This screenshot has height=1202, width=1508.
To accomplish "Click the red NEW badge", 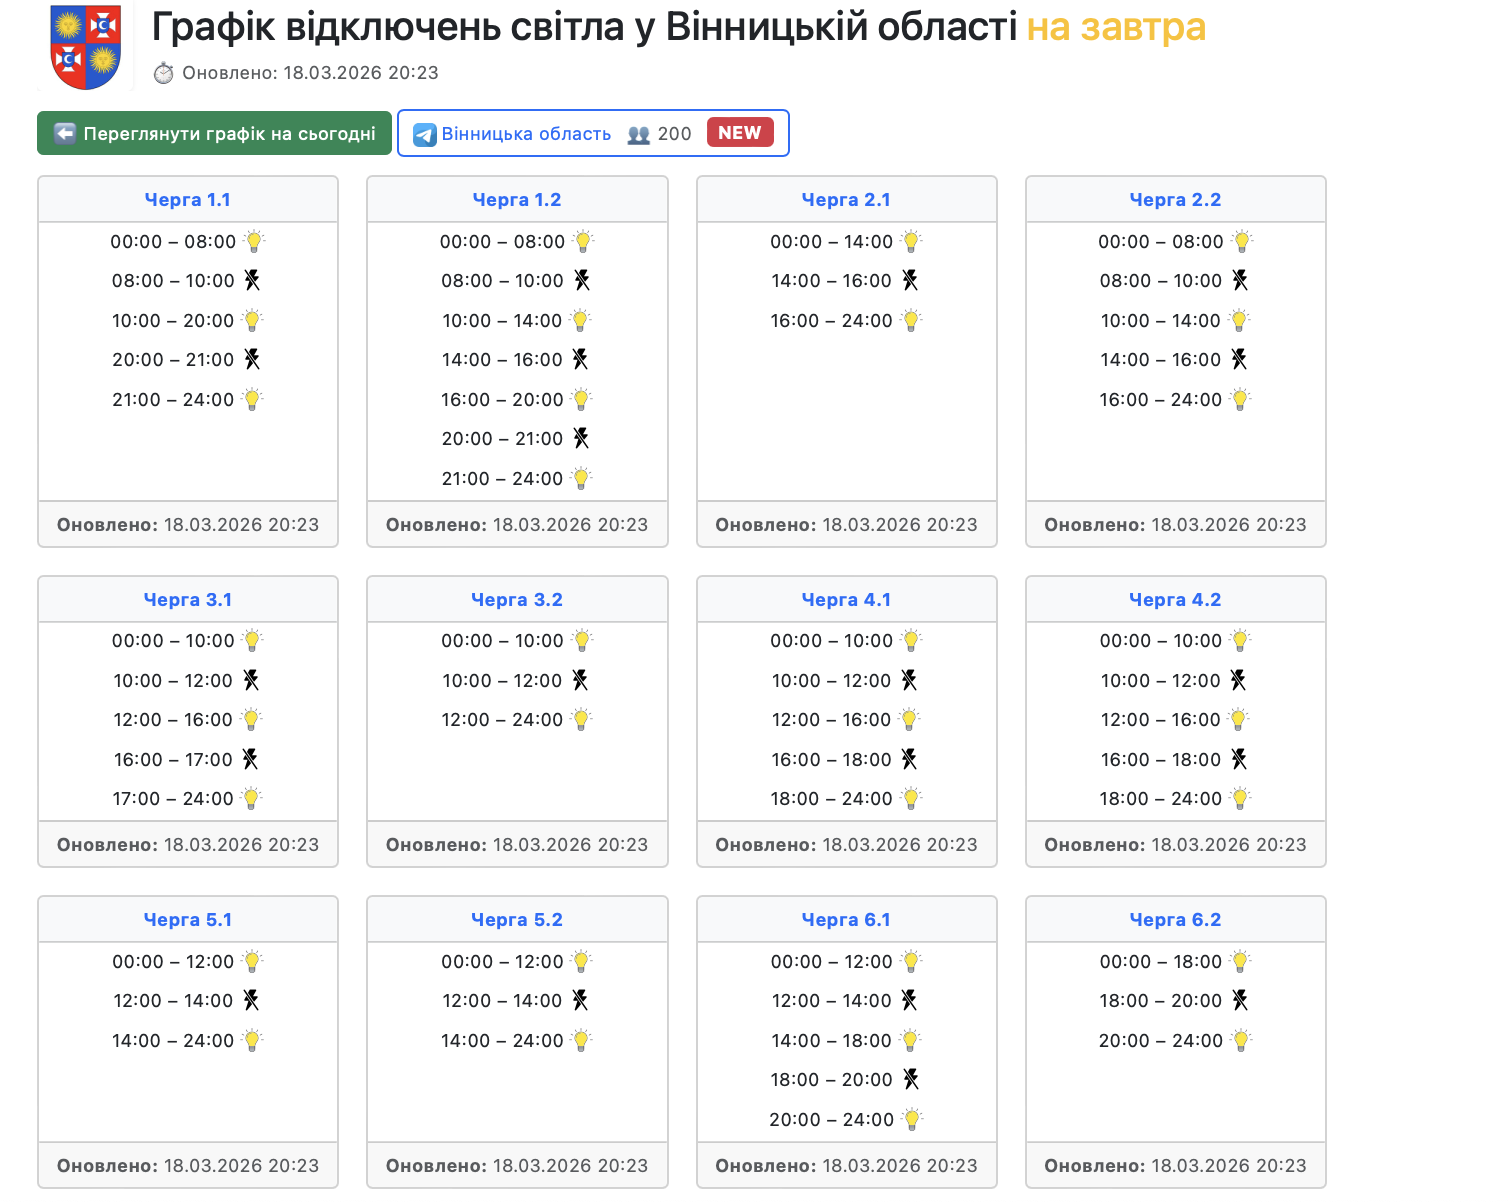I will (x=739, y=133).
